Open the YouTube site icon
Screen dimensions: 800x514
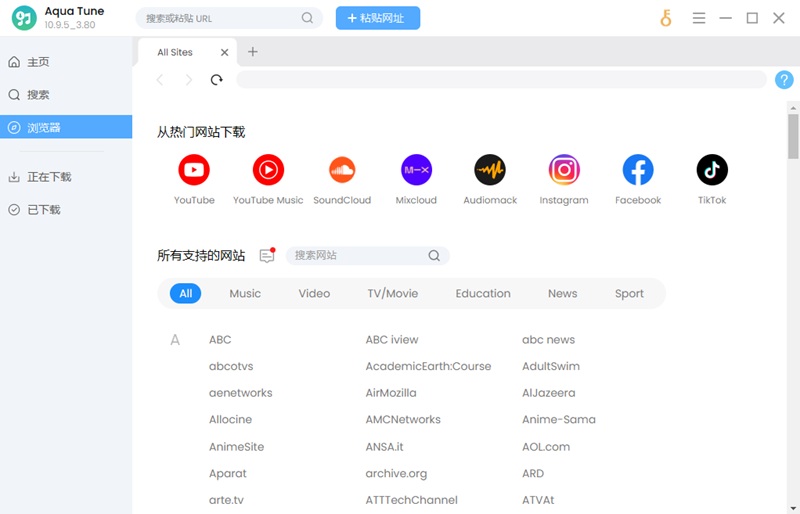coord(194,169)
